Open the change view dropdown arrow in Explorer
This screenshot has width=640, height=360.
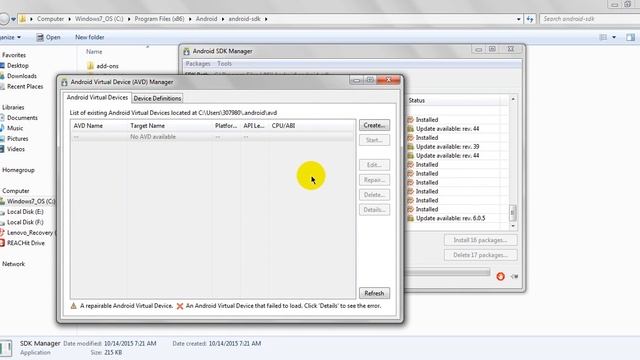[x=614, y=38]
